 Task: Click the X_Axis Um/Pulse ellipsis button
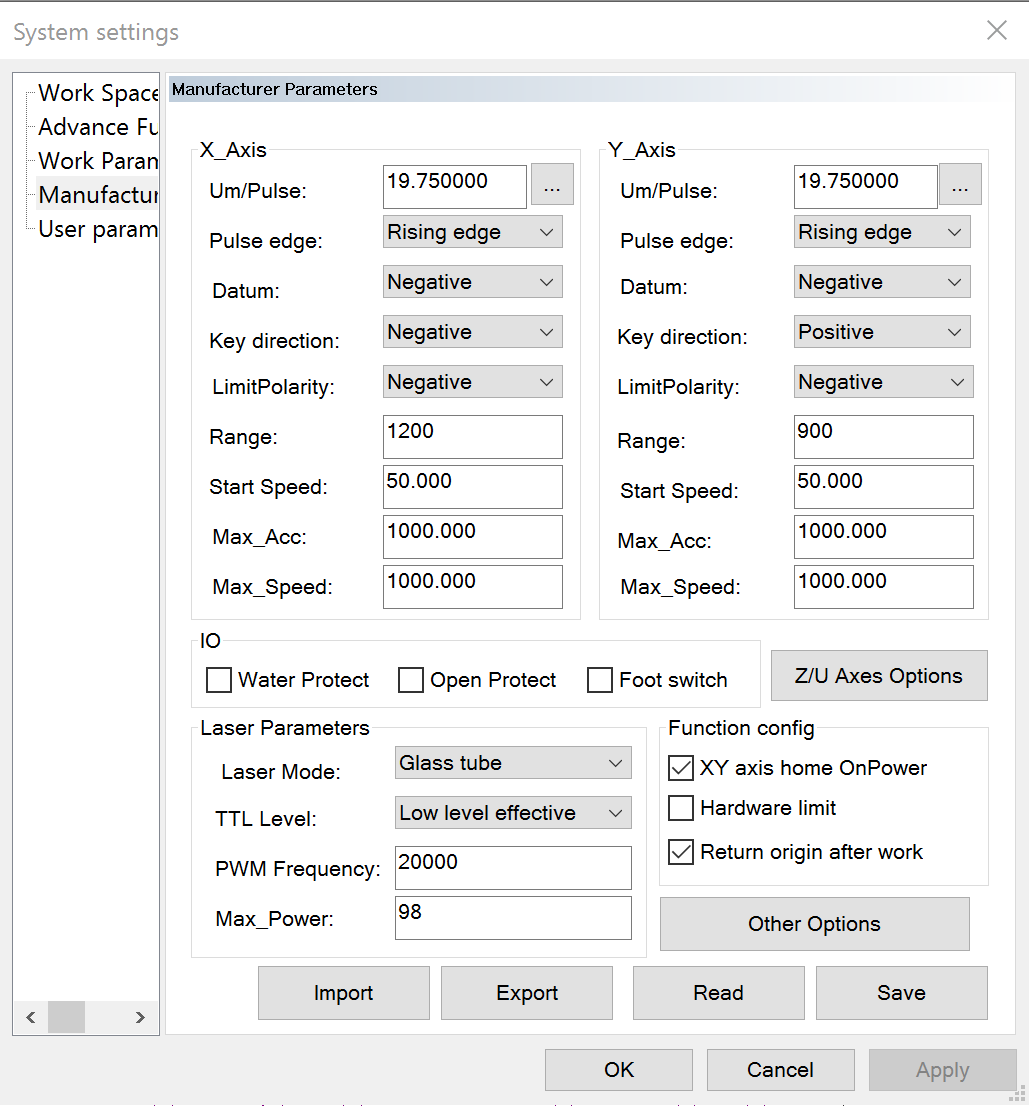point(552,185)
